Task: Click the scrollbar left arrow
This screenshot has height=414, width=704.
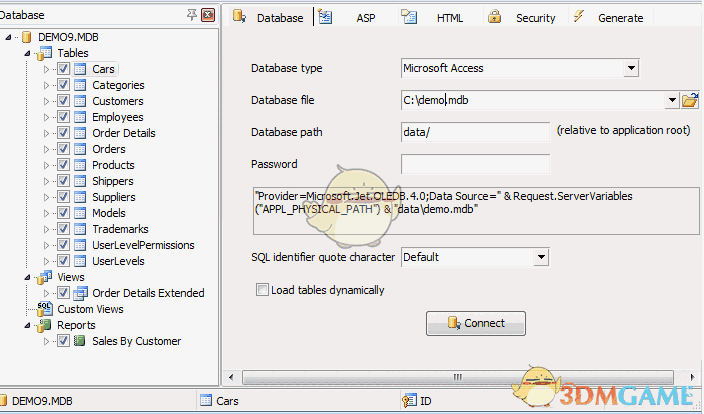Action: click(x=231, y=377)
